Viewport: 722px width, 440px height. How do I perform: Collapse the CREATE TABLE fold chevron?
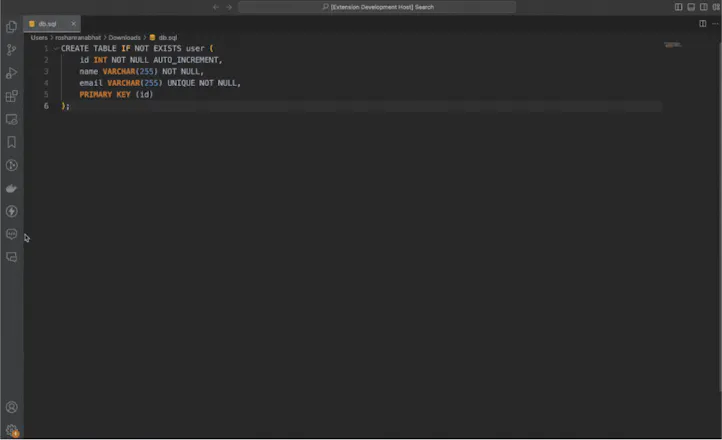tap(56, 48)
